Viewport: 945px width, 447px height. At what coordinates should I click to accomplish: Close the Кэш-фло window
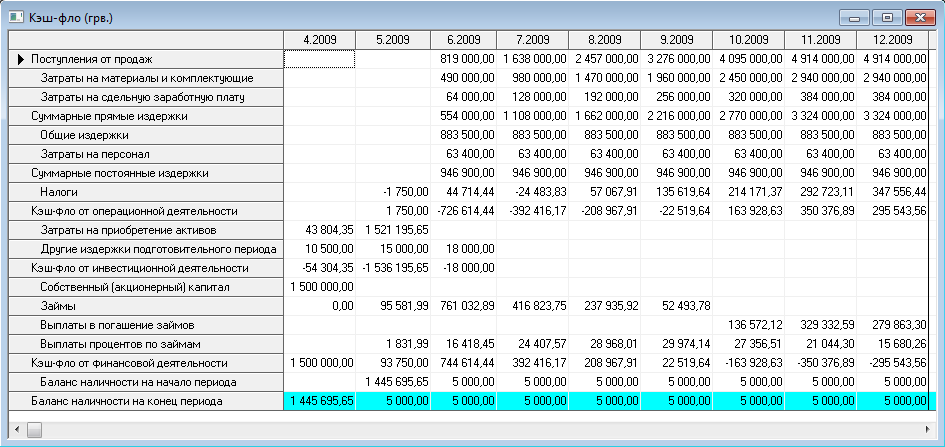[920, 18]
